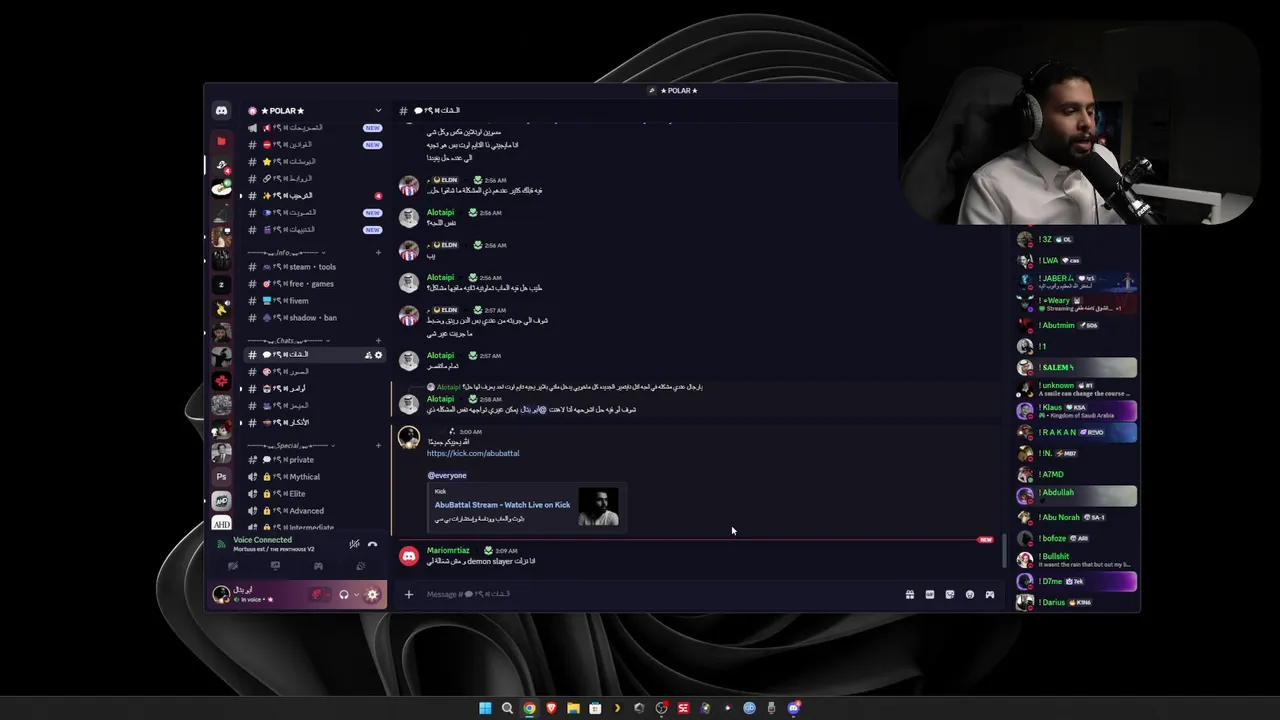Image resolution: width=1280 pixels, height=720 pixels.
Task: Open the emoji picker
Action: click(970, 594)
